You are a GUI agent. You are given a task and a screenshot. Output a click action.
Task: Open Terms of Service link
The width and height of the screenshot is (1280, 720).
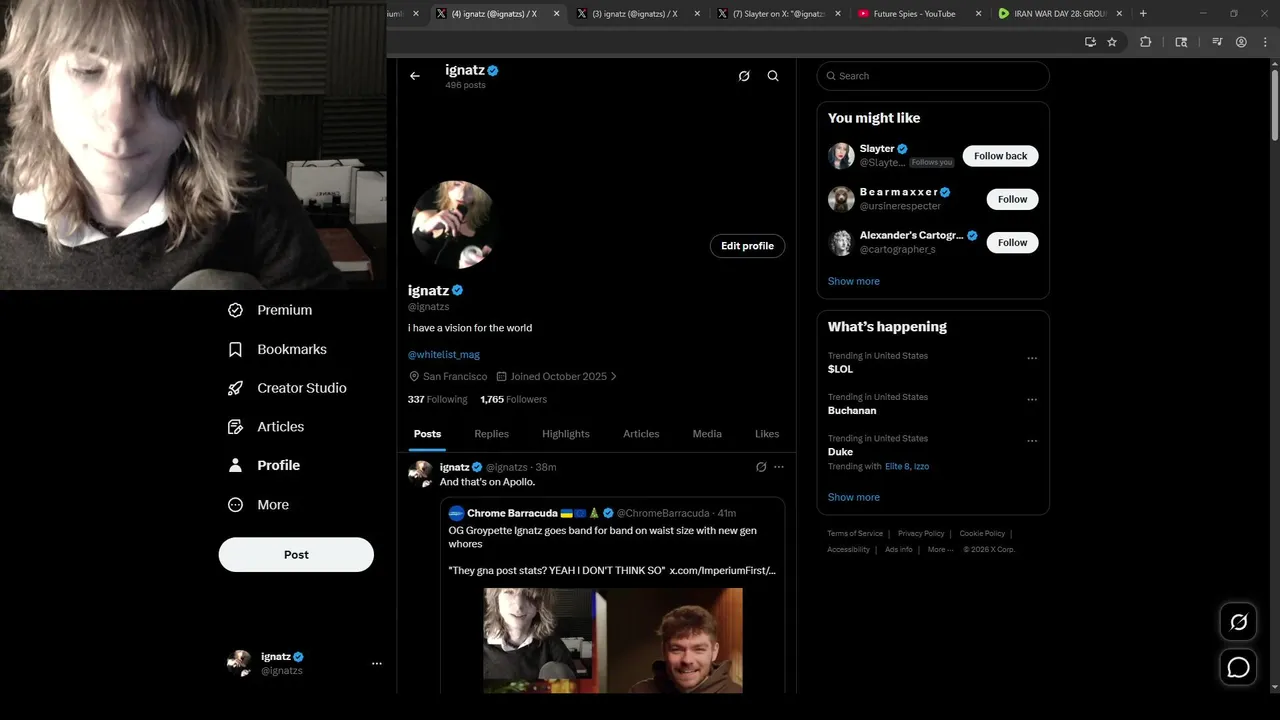click(x=855, y=534)
